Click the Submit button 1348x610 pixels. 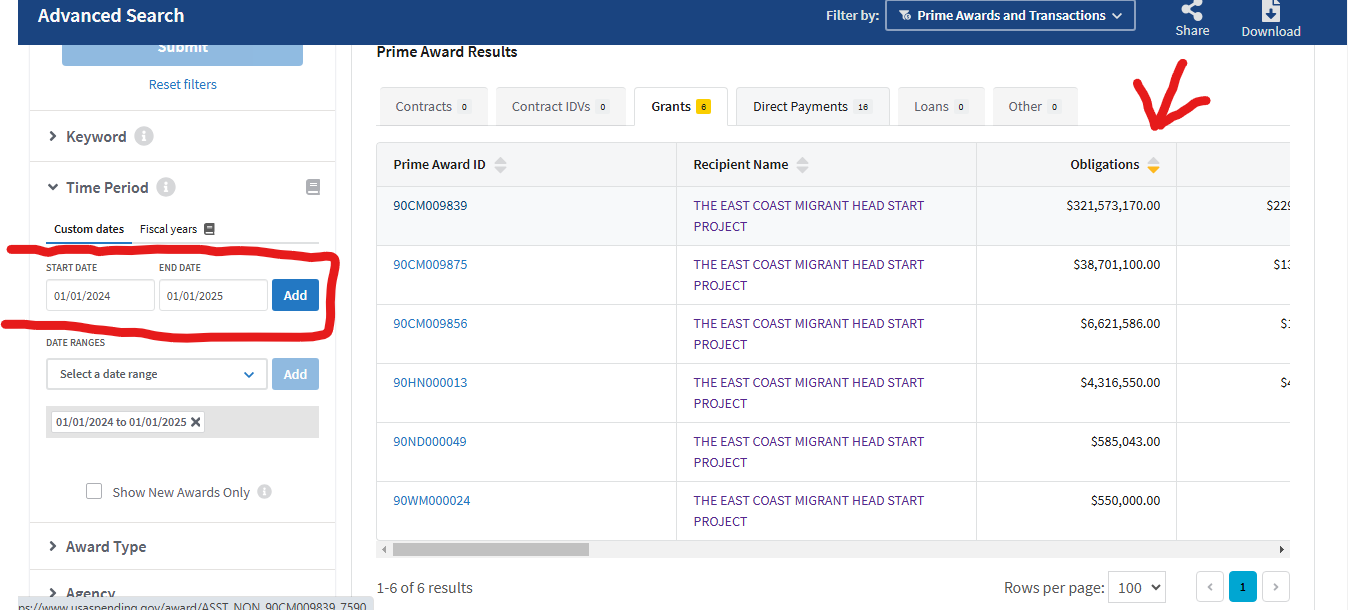coord(182,52)
